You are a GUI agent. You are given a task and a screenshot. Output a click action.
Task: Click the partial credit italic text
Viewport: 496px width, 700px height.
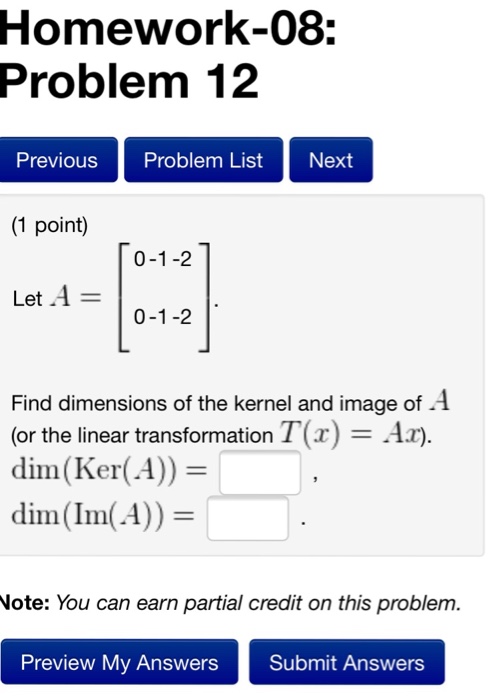(258, 603)
